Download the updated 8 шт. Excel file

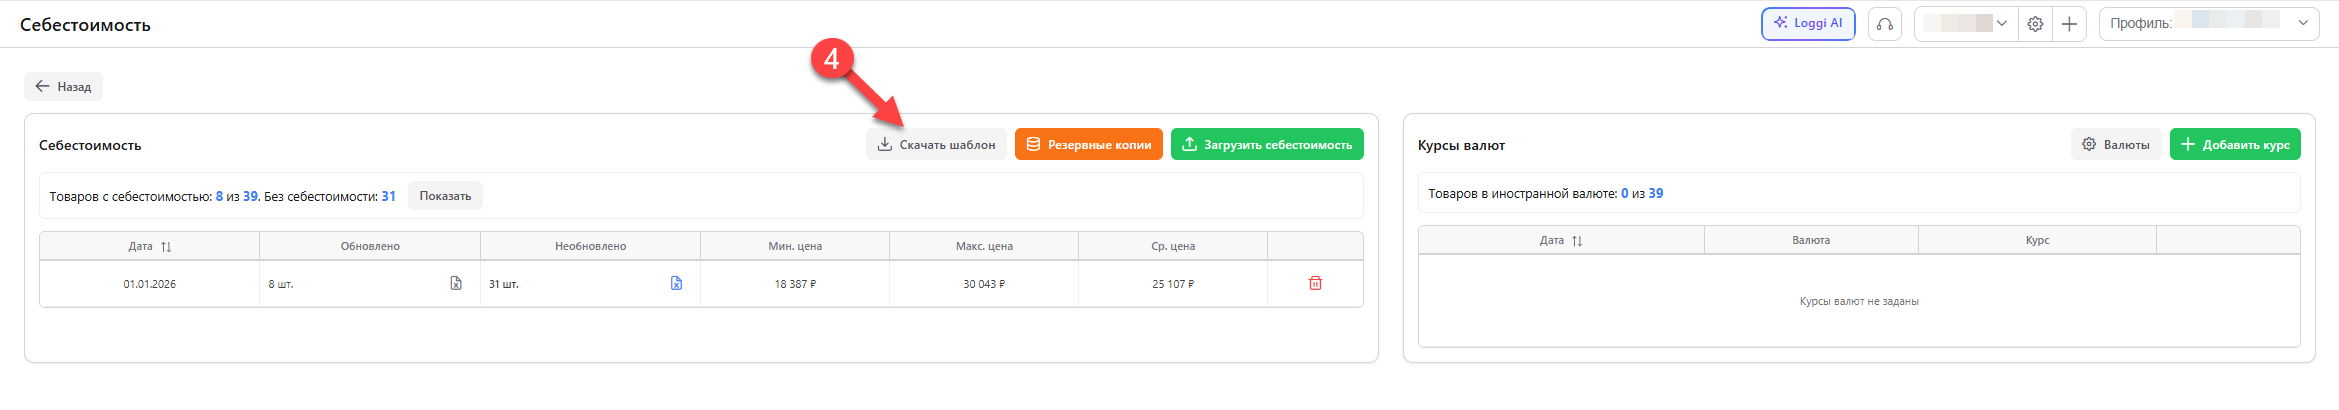pyautogui.click(x=456, y=284)
